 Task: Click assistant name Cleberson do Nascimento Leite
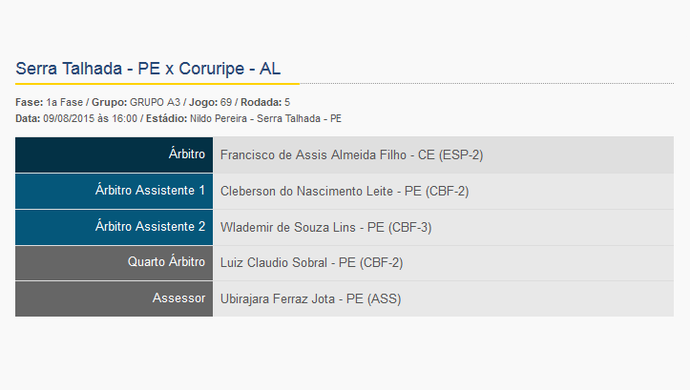306,191
